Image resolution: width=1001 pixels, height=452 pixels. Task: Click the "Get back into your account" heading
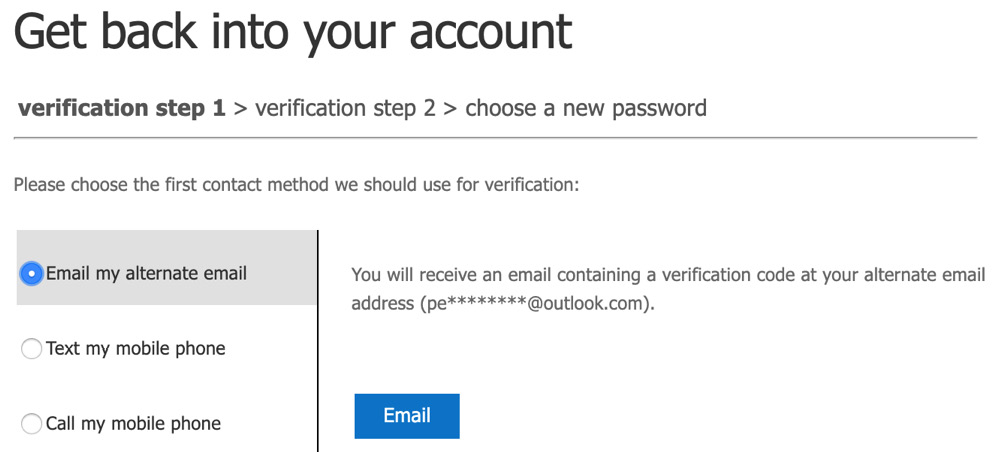tap(293, 32)
